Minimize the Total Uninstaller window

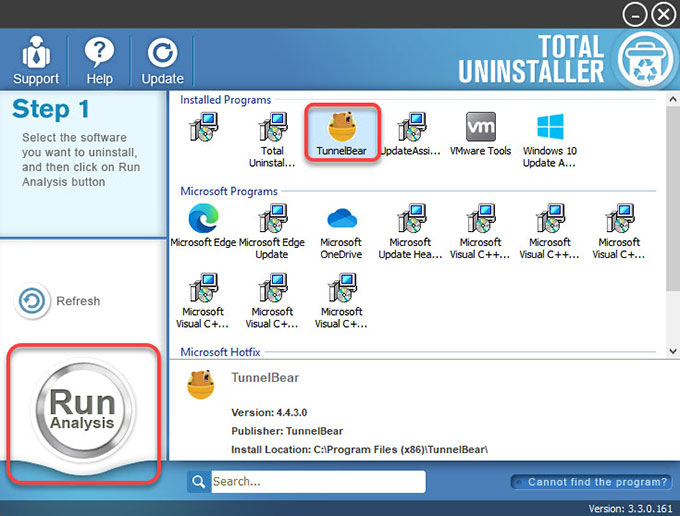tap(635, 15)
